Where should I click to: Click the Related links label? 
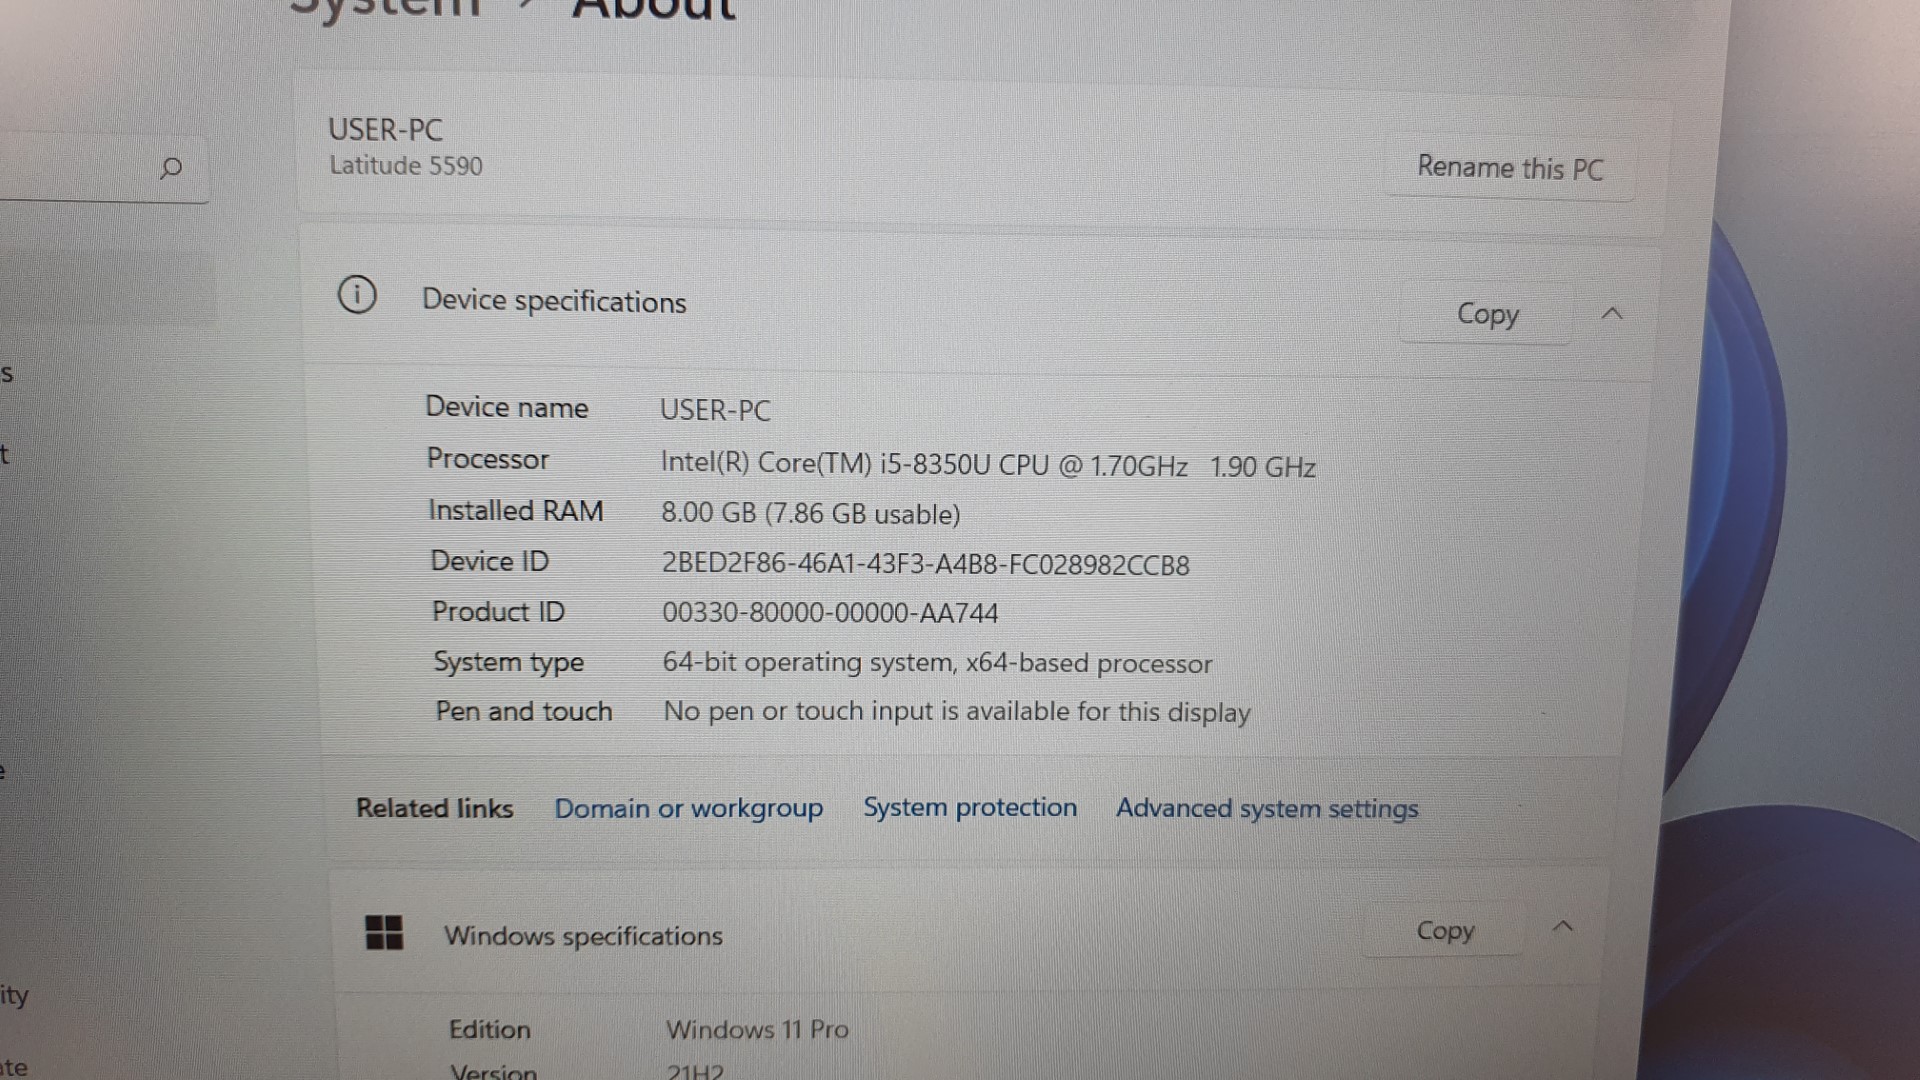coord(435,808)
